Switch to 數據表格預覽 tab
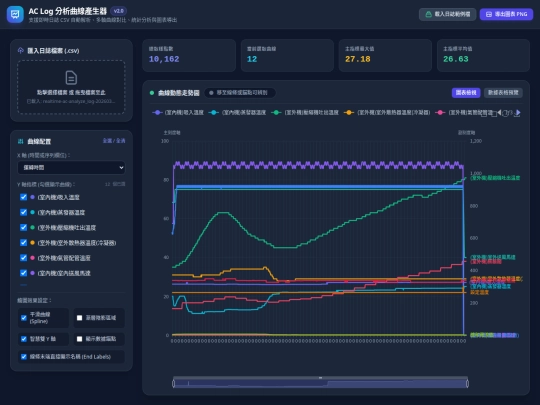This screenshot has height=405, width=540. tap(503, 93)
